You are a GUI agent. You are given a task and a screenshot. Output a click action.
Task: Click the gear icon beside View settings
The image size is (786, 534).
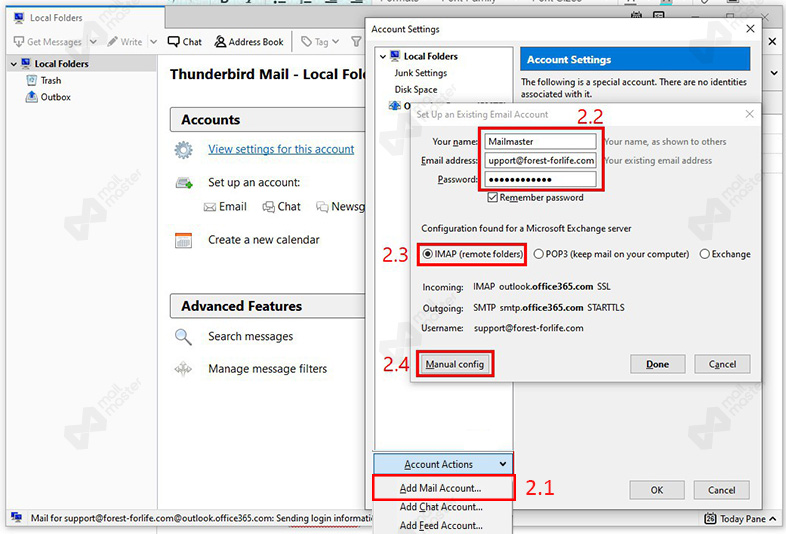click(183, 149)
